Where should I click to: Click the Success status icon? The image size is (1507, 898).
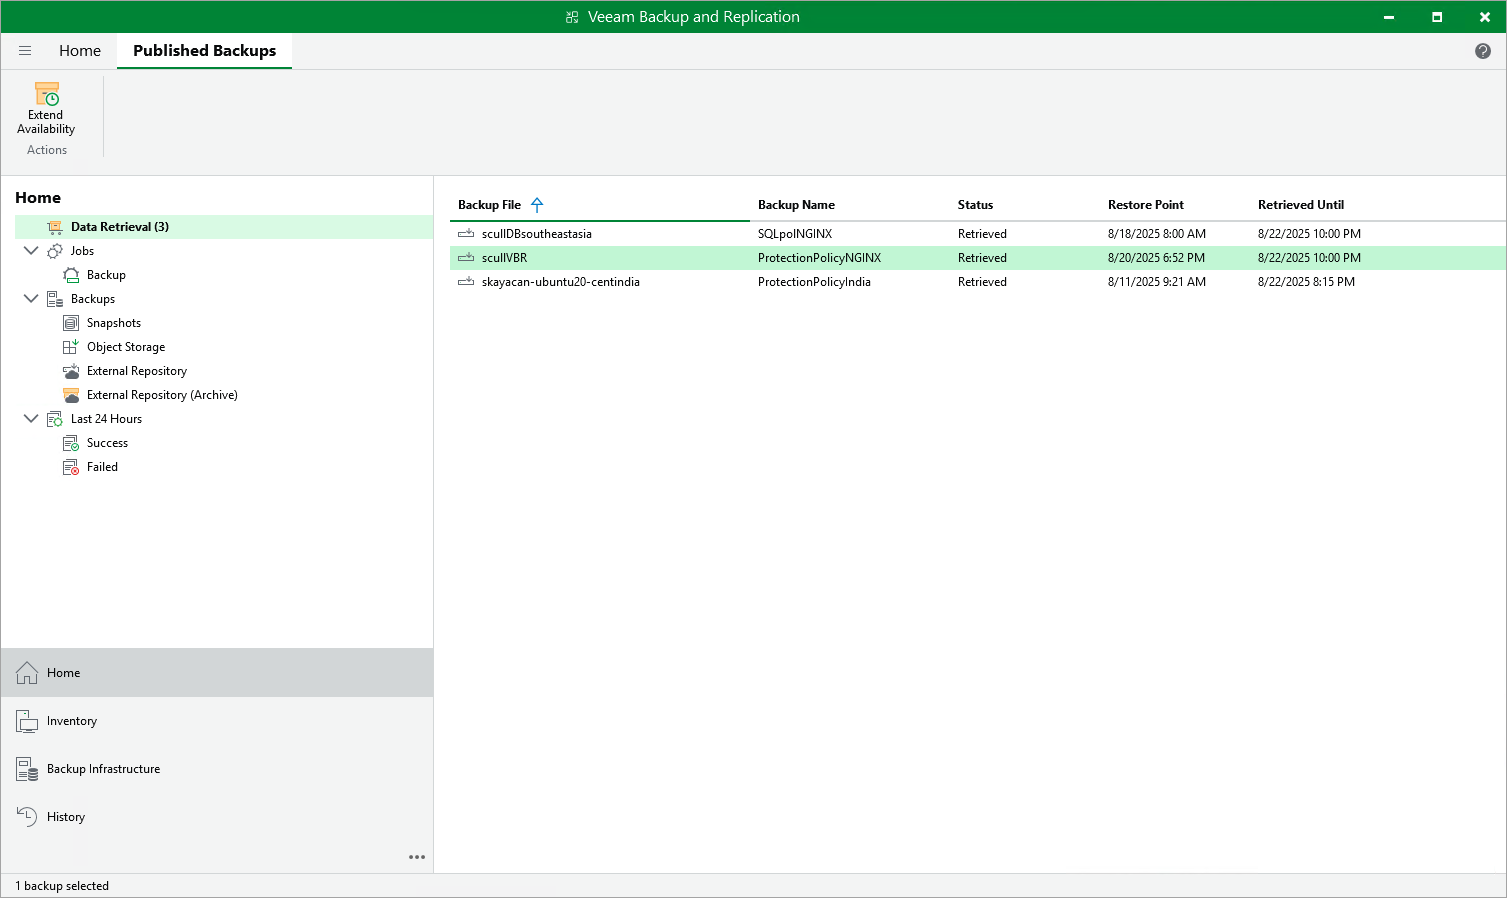(71, 443)
